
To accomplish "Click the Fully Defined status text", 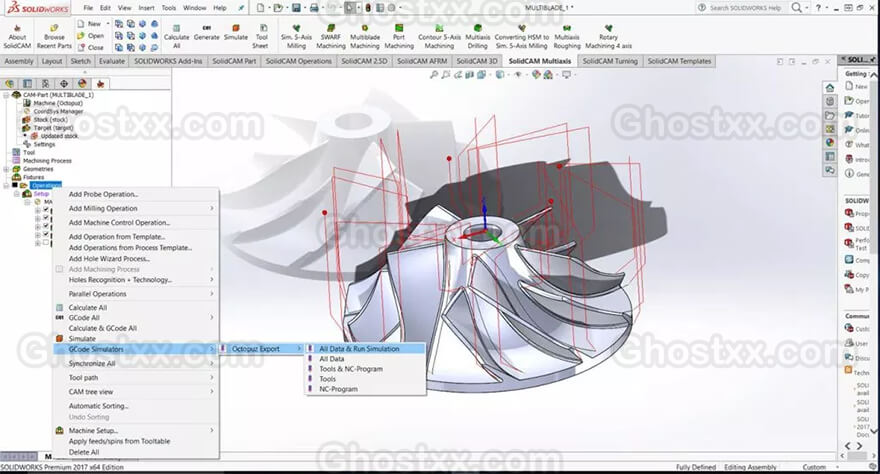I will pyautogui.click(x=695, y=467).
